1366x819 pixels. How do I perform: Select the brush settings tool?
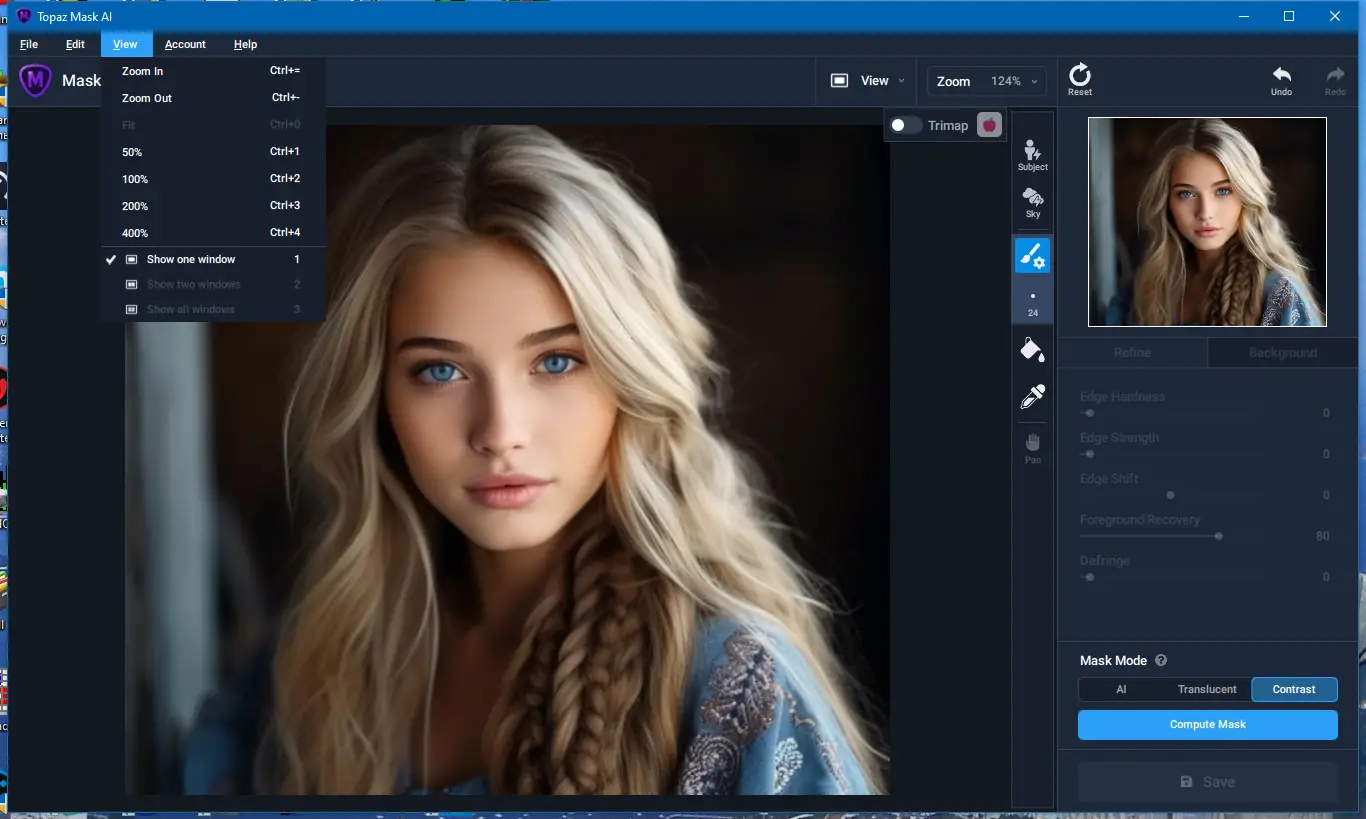tap(1032, 256)
